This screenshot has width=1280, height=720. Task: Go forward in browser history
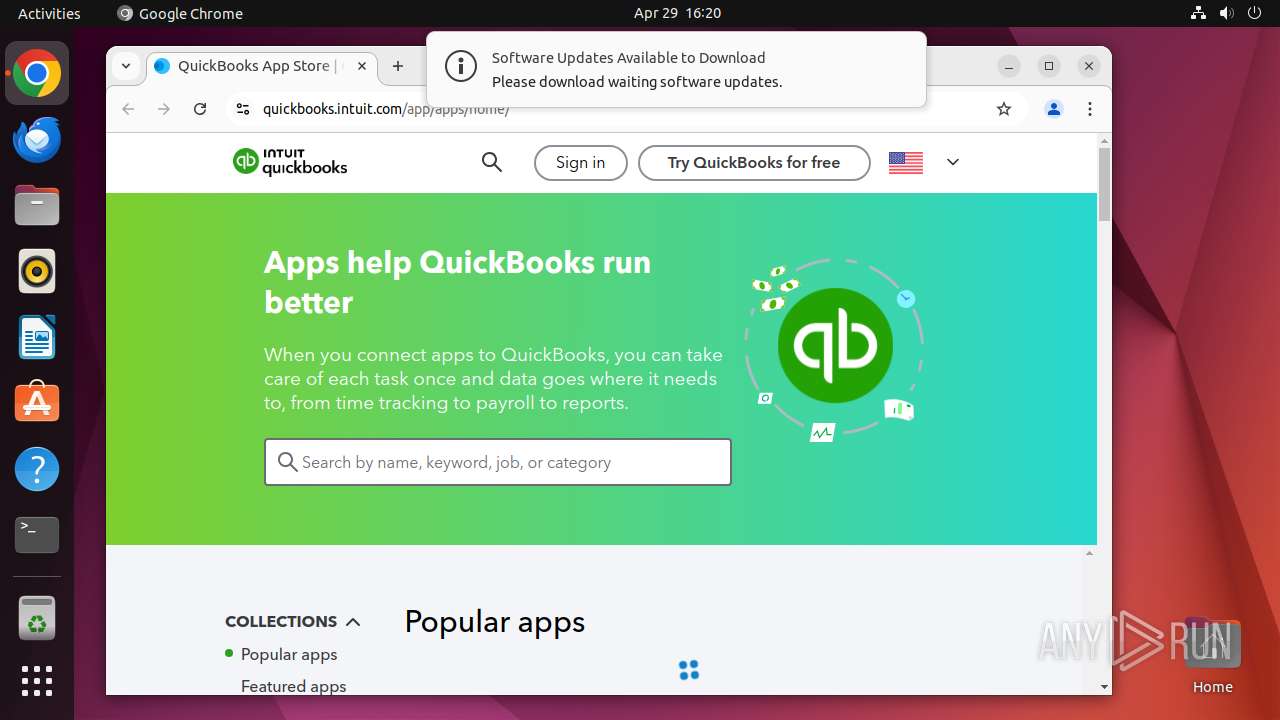tap(164, 109)
